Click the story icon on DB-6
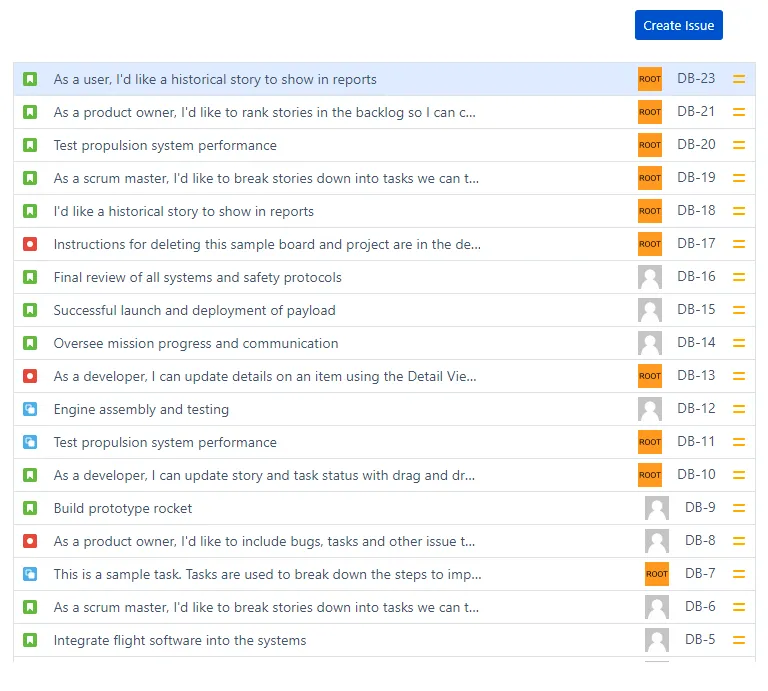 coord(30,607)
